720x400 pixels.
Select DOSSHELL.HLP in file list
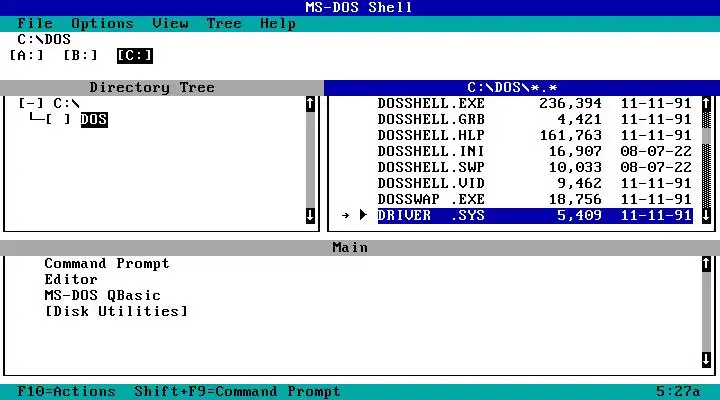click(535, 135)
